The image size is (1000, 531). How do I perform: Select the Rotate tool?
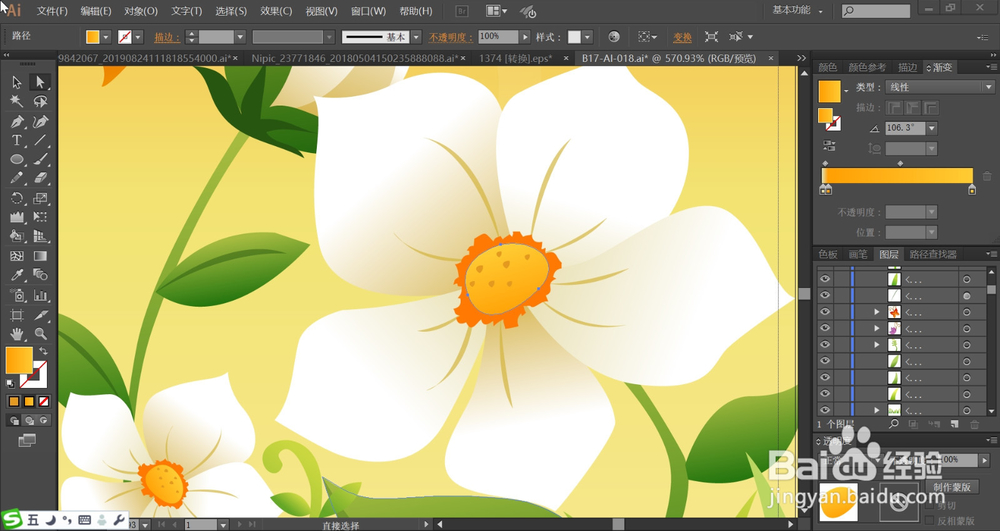tap(17, 198)
